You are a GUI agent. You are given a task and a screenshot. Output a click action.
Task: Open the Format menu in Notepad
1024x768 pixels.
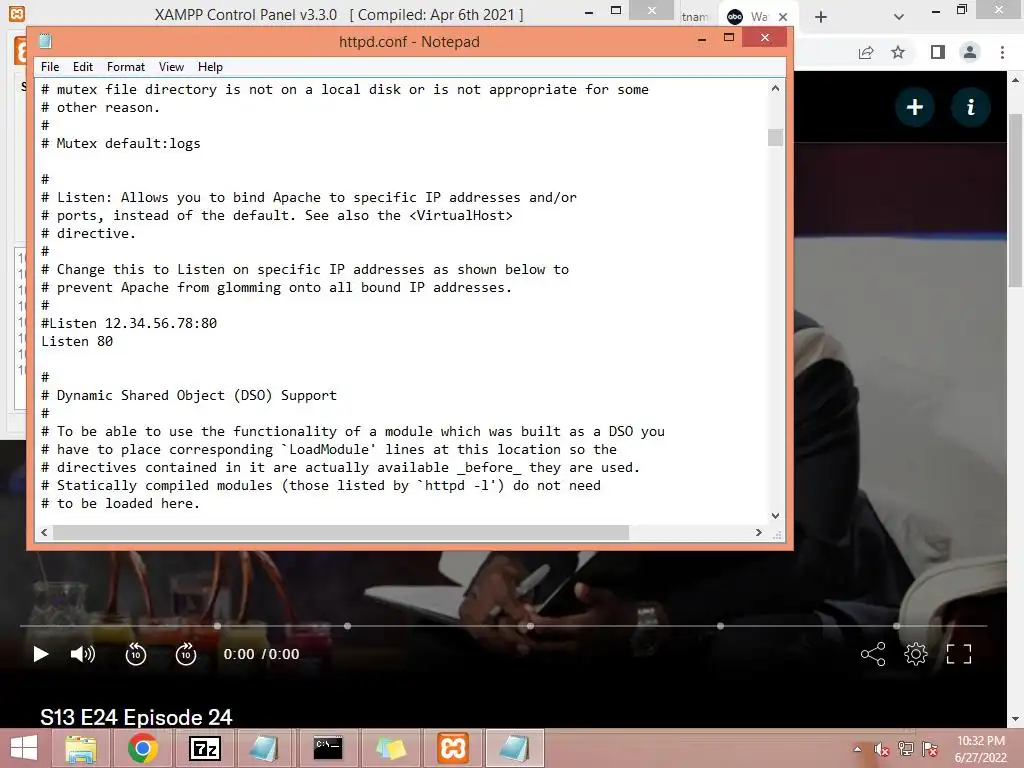125,67
